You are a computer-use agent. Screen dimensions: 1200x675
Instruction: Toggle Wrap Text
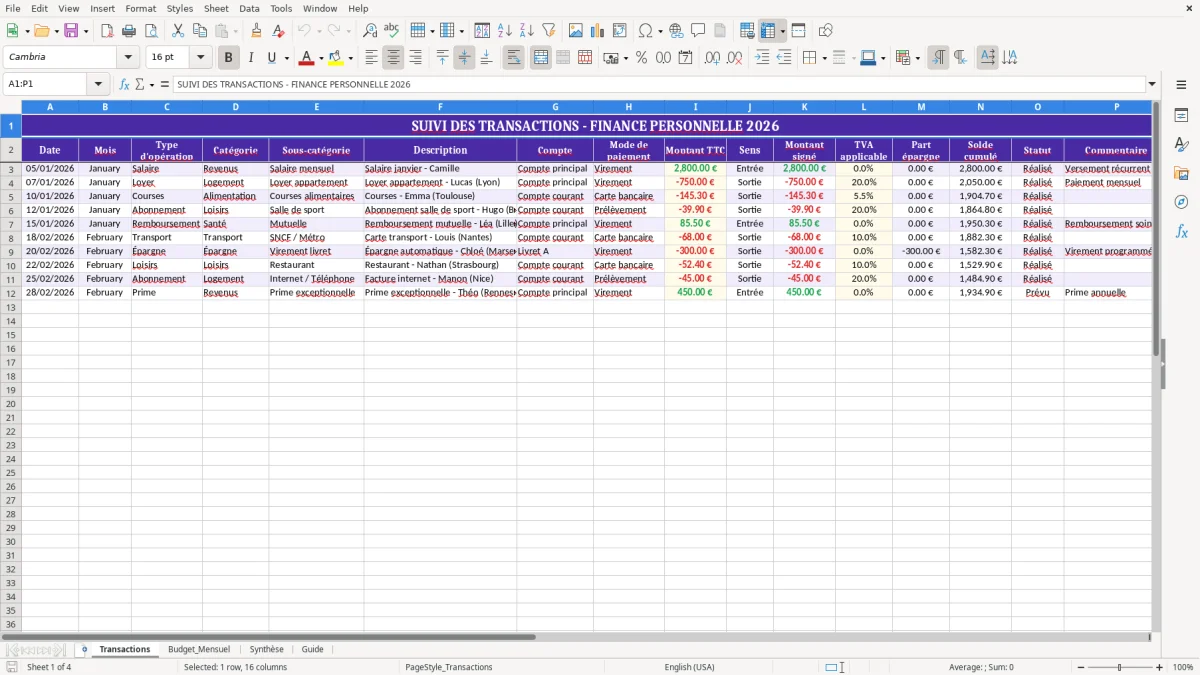point(513,58)
